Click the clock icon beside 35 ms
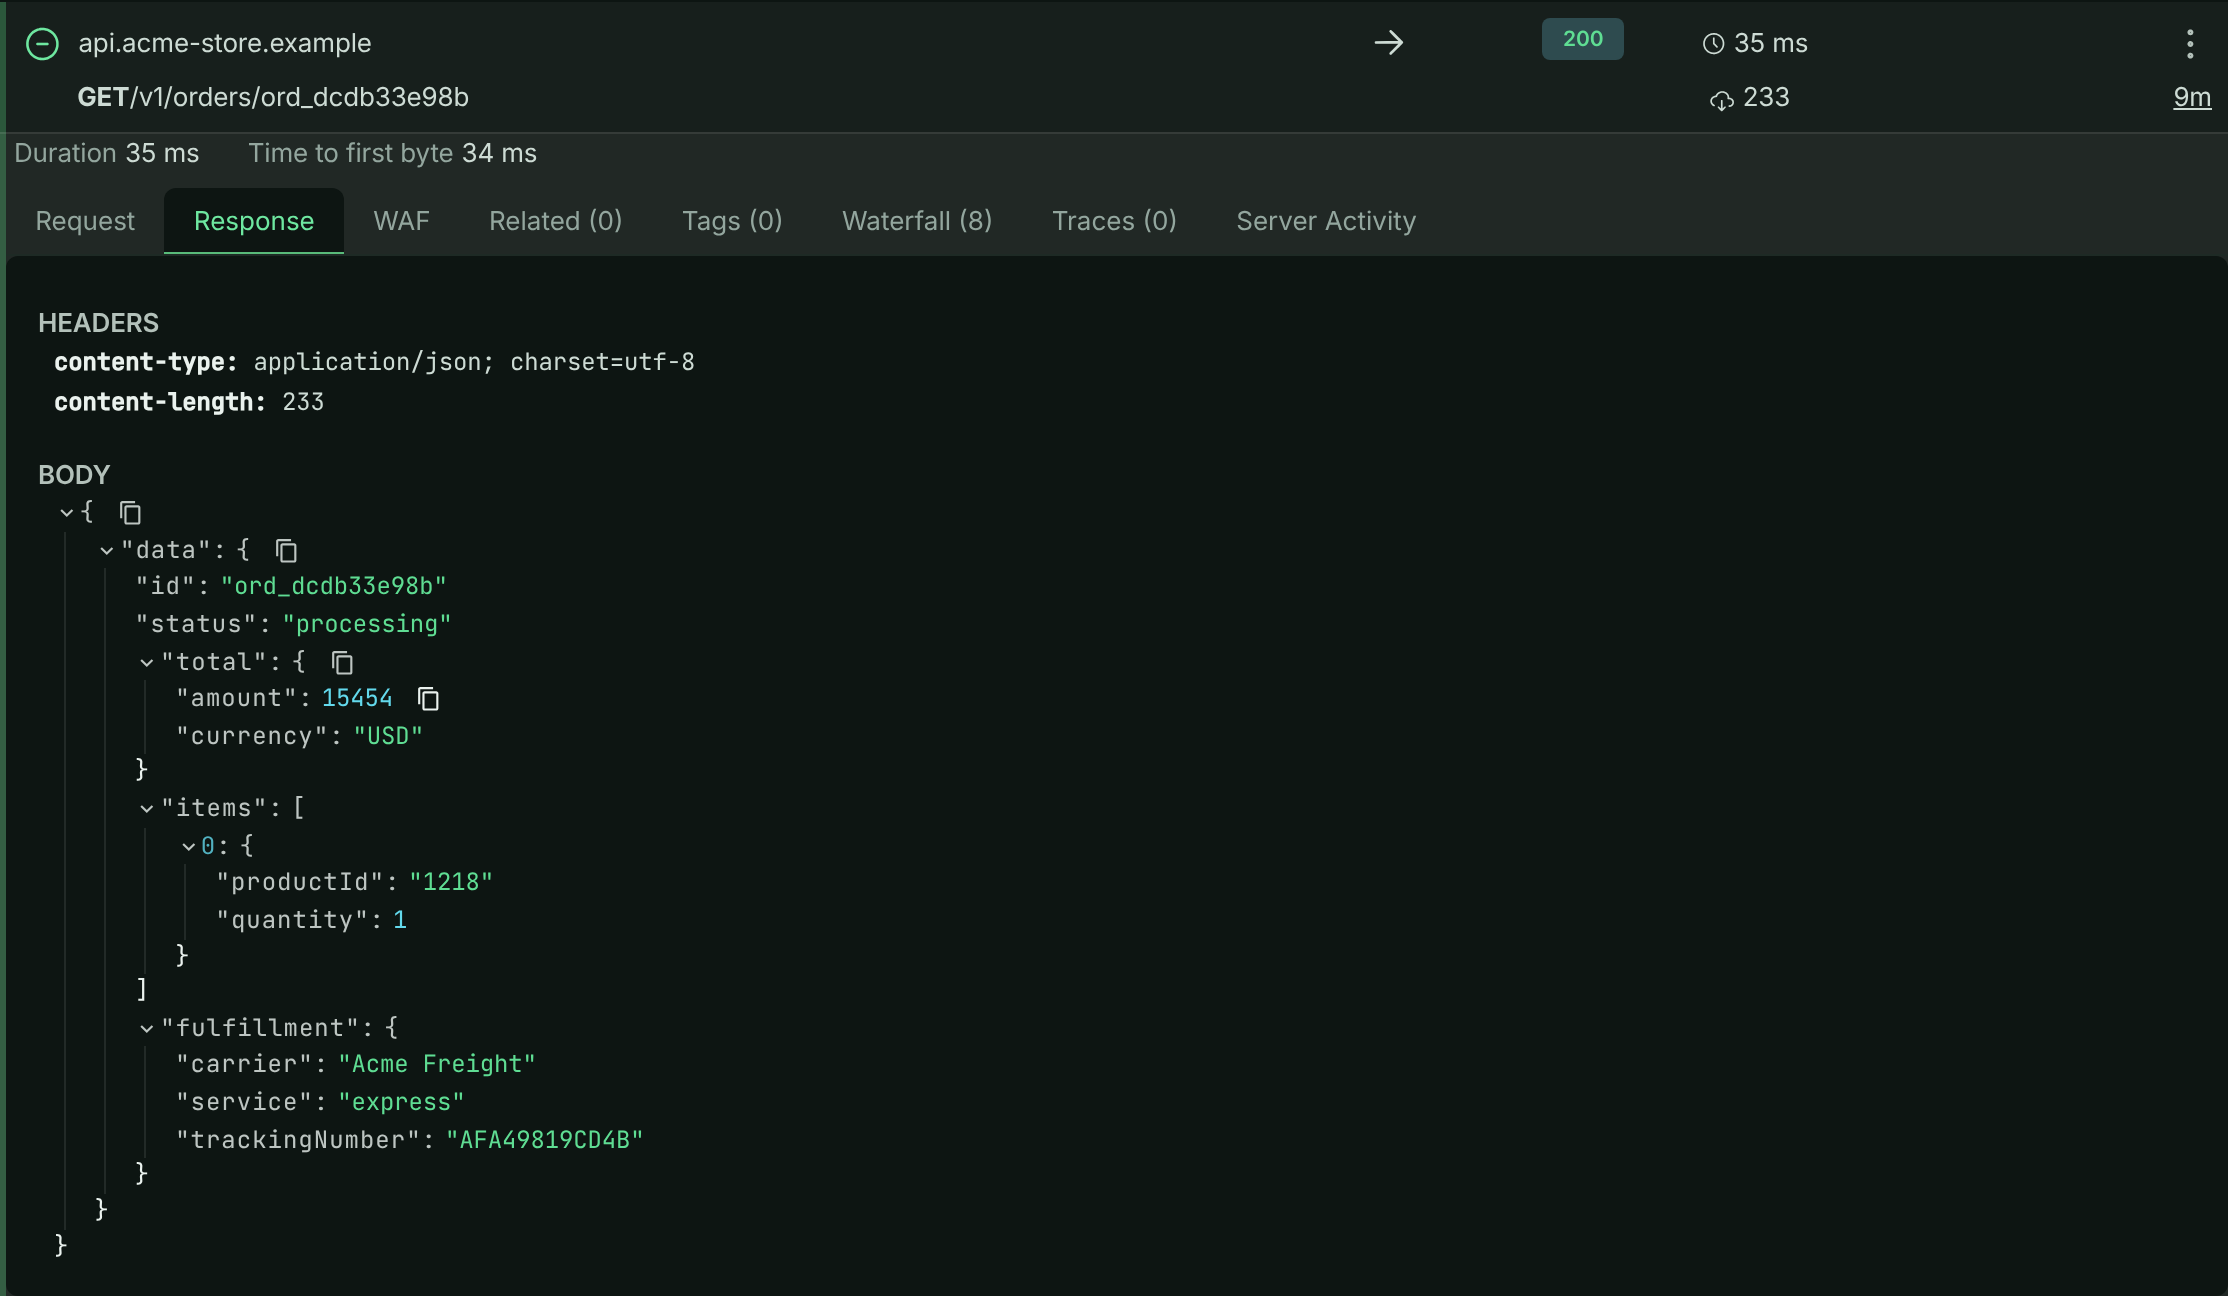Viewport: 2228px width, 1296px height. coord(1713,44)
